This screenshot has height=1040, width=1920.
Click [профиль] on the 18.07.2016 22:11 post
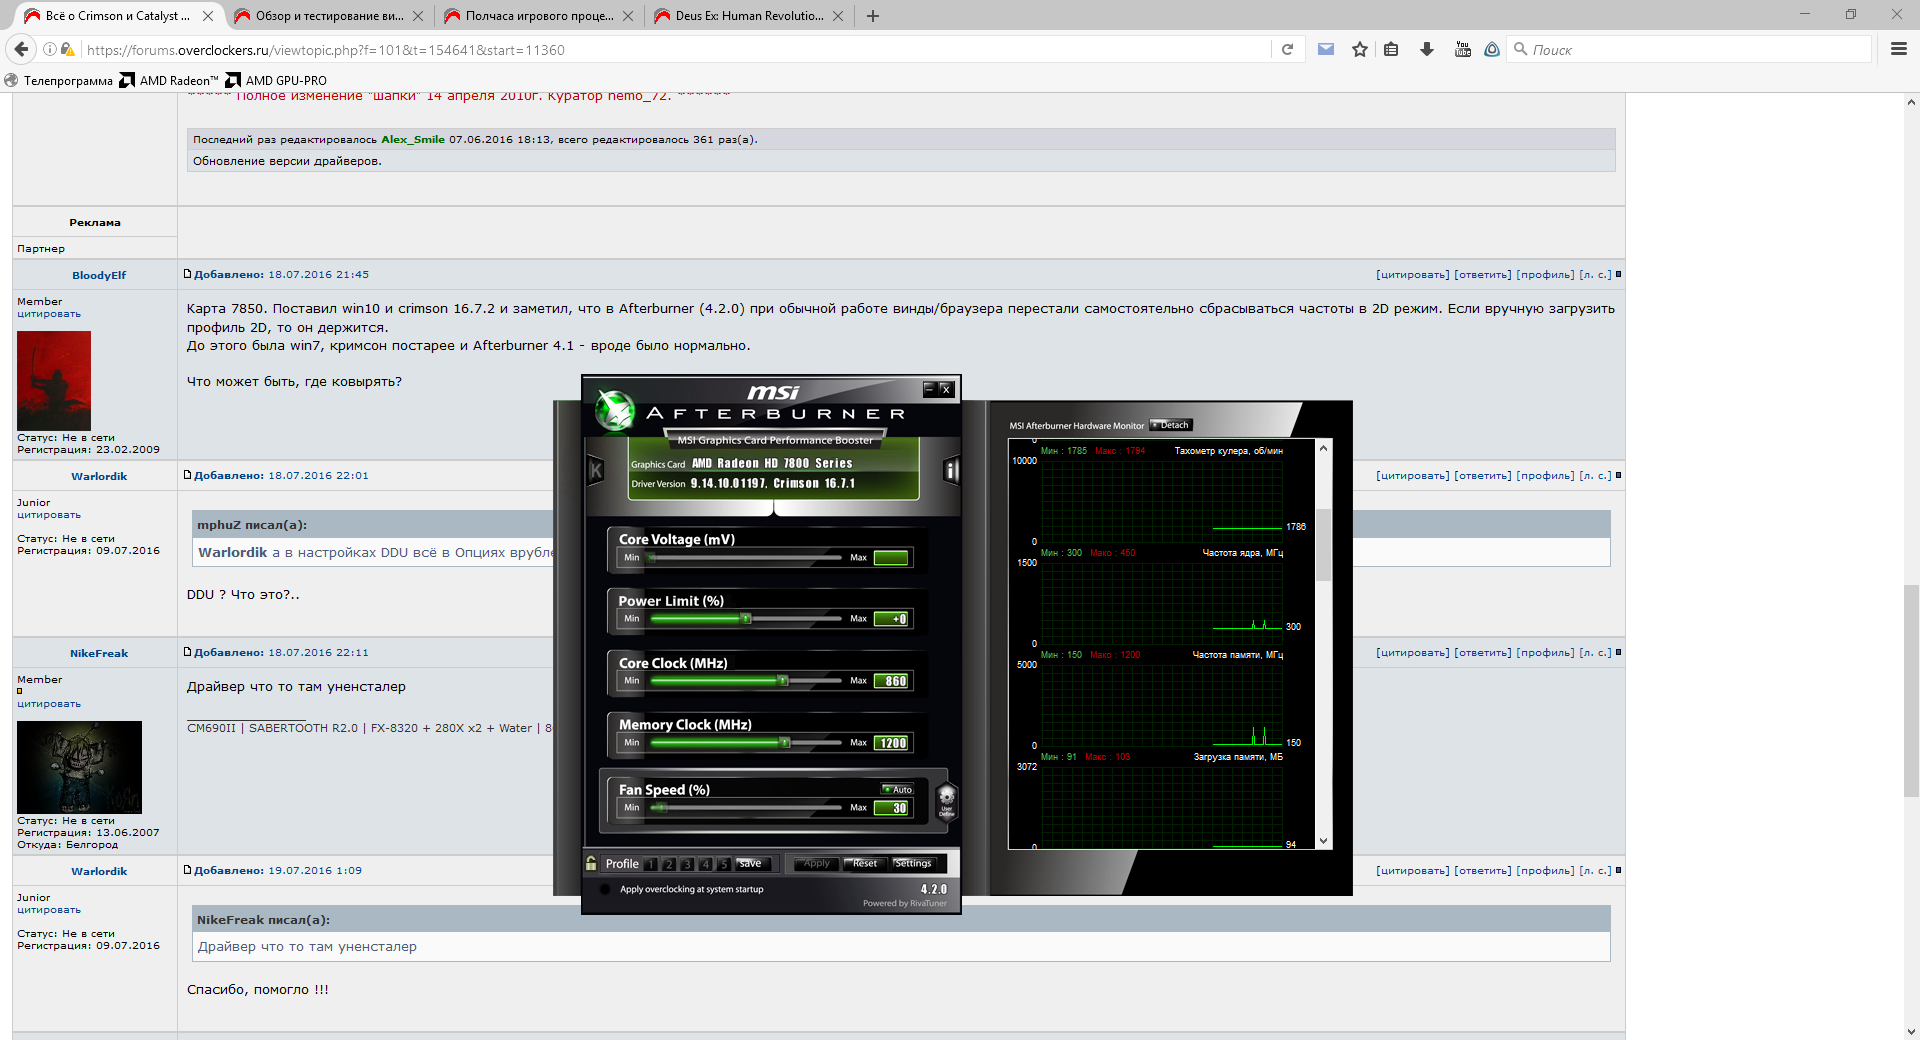[x=1545, y=652]
